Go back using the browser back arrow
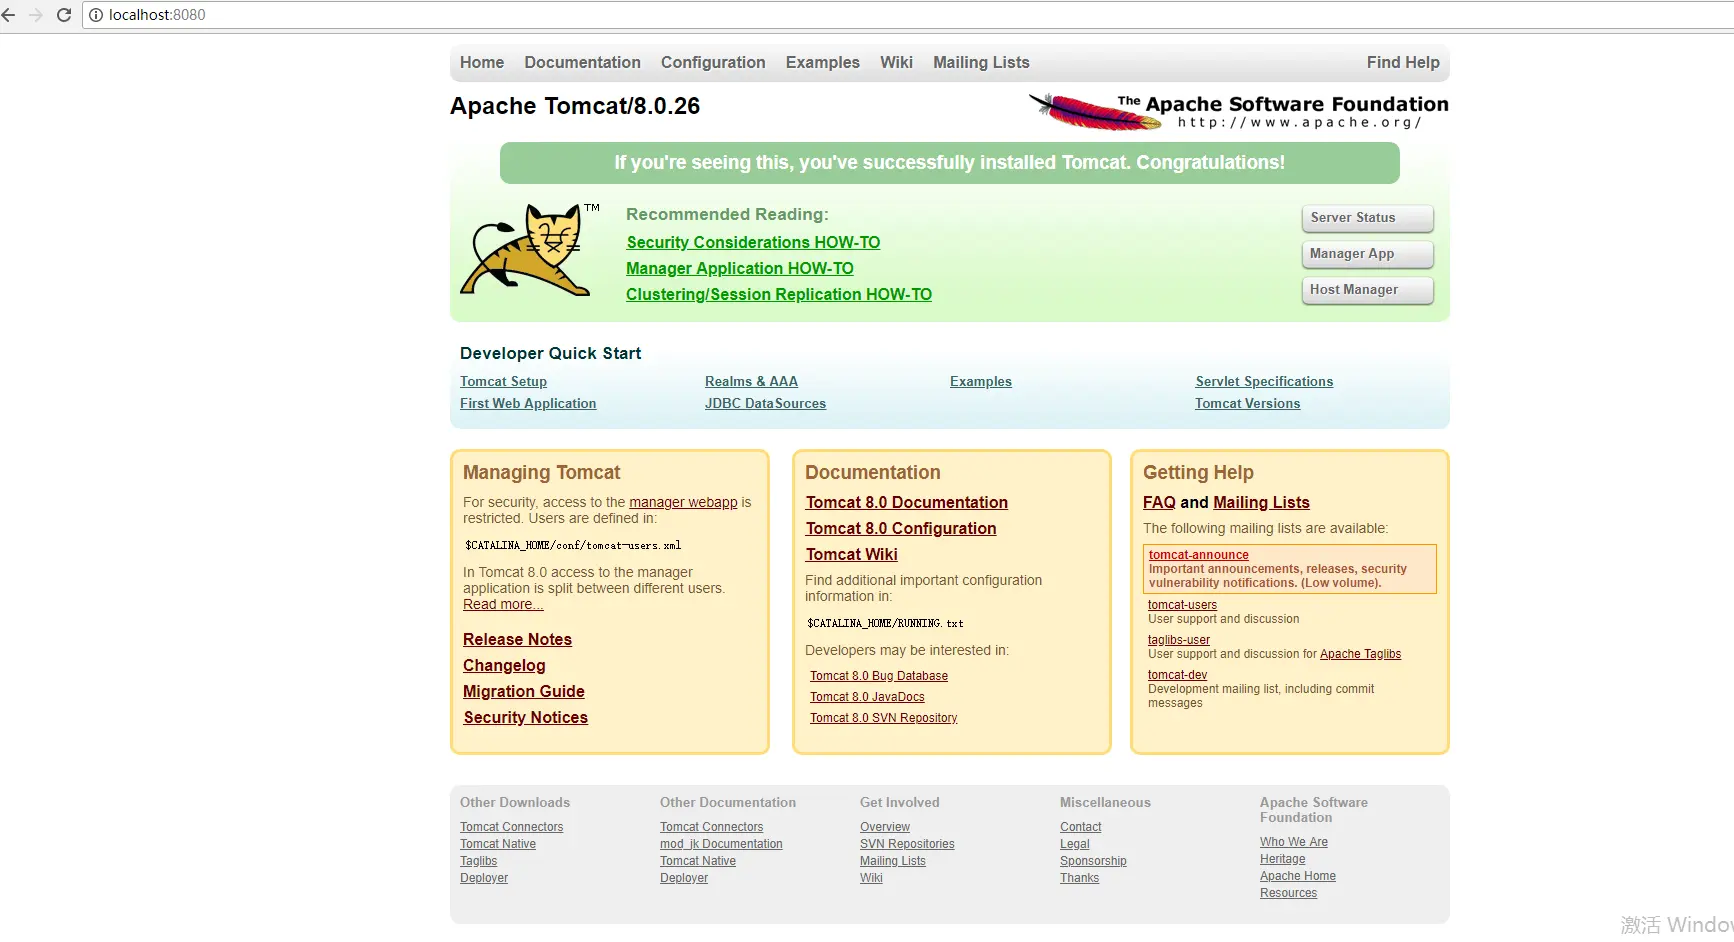 [x=9, y=15]
